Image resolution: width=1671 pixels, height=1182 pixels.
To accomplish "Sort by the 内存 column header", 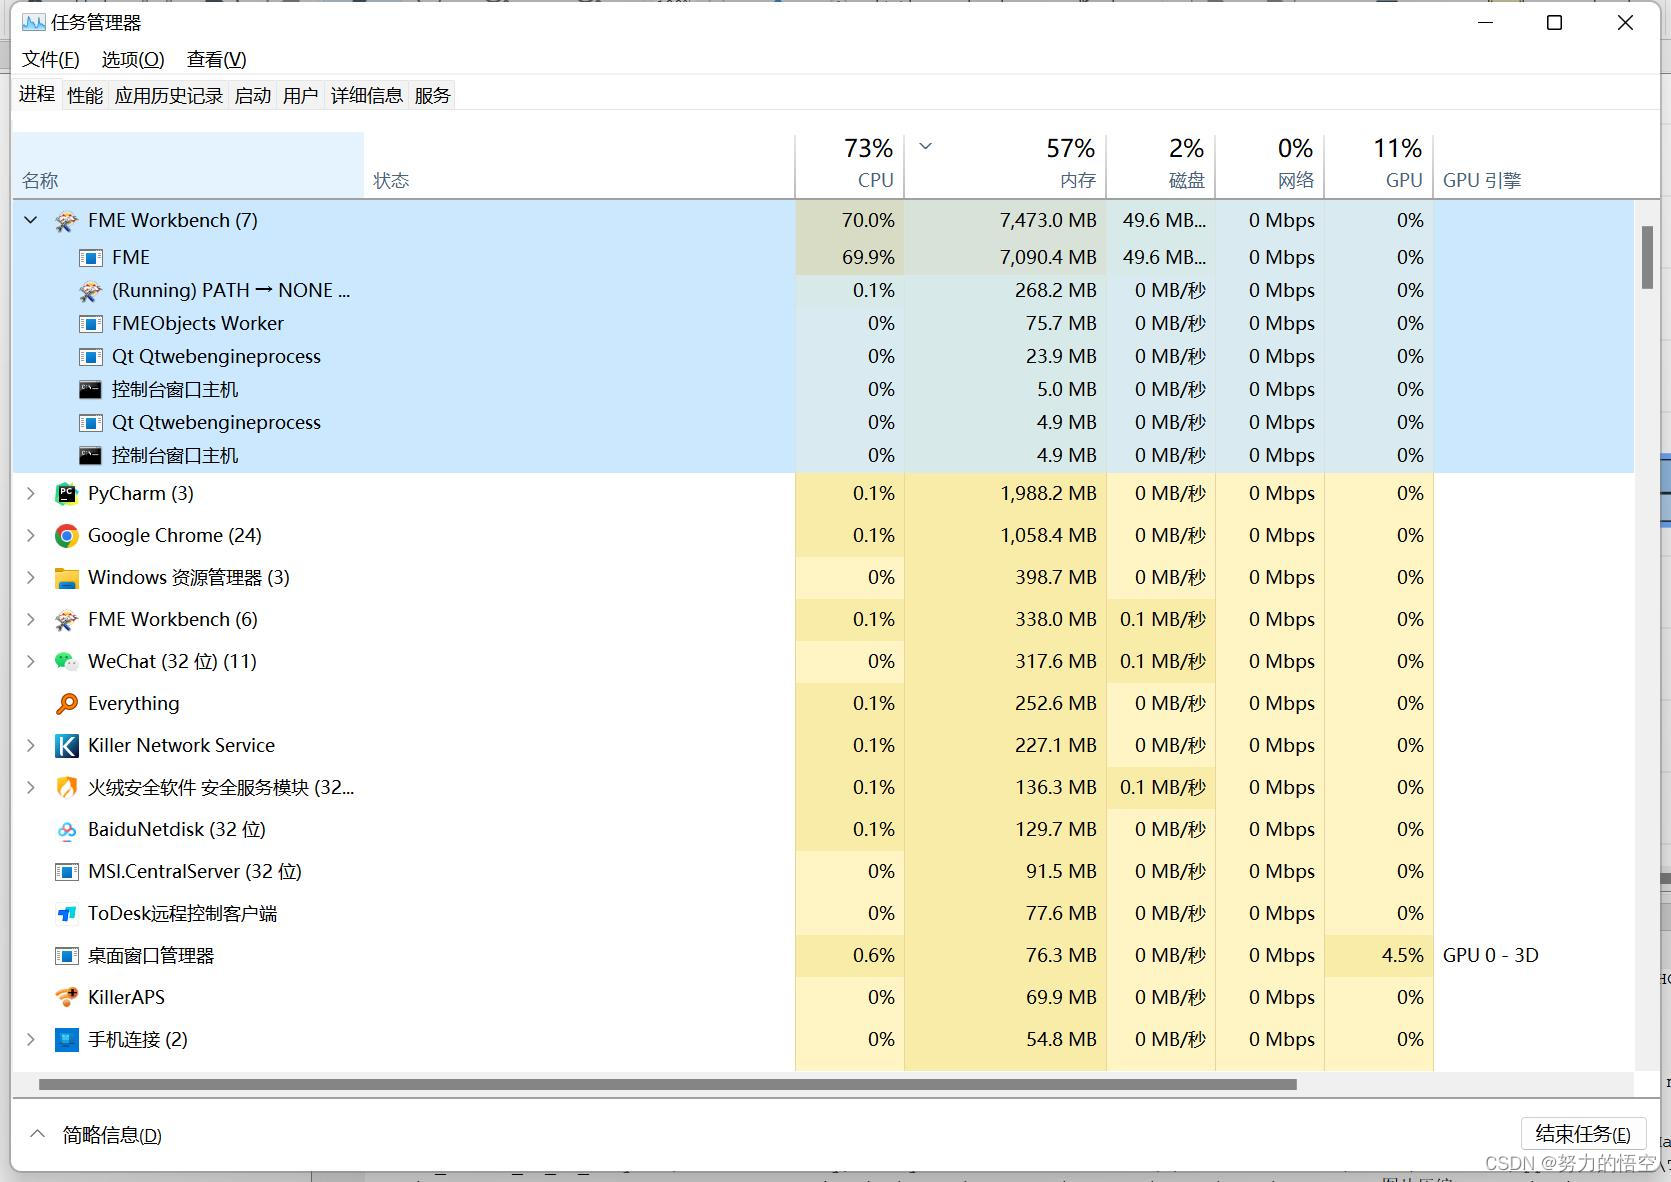I will pos(1005,165).
